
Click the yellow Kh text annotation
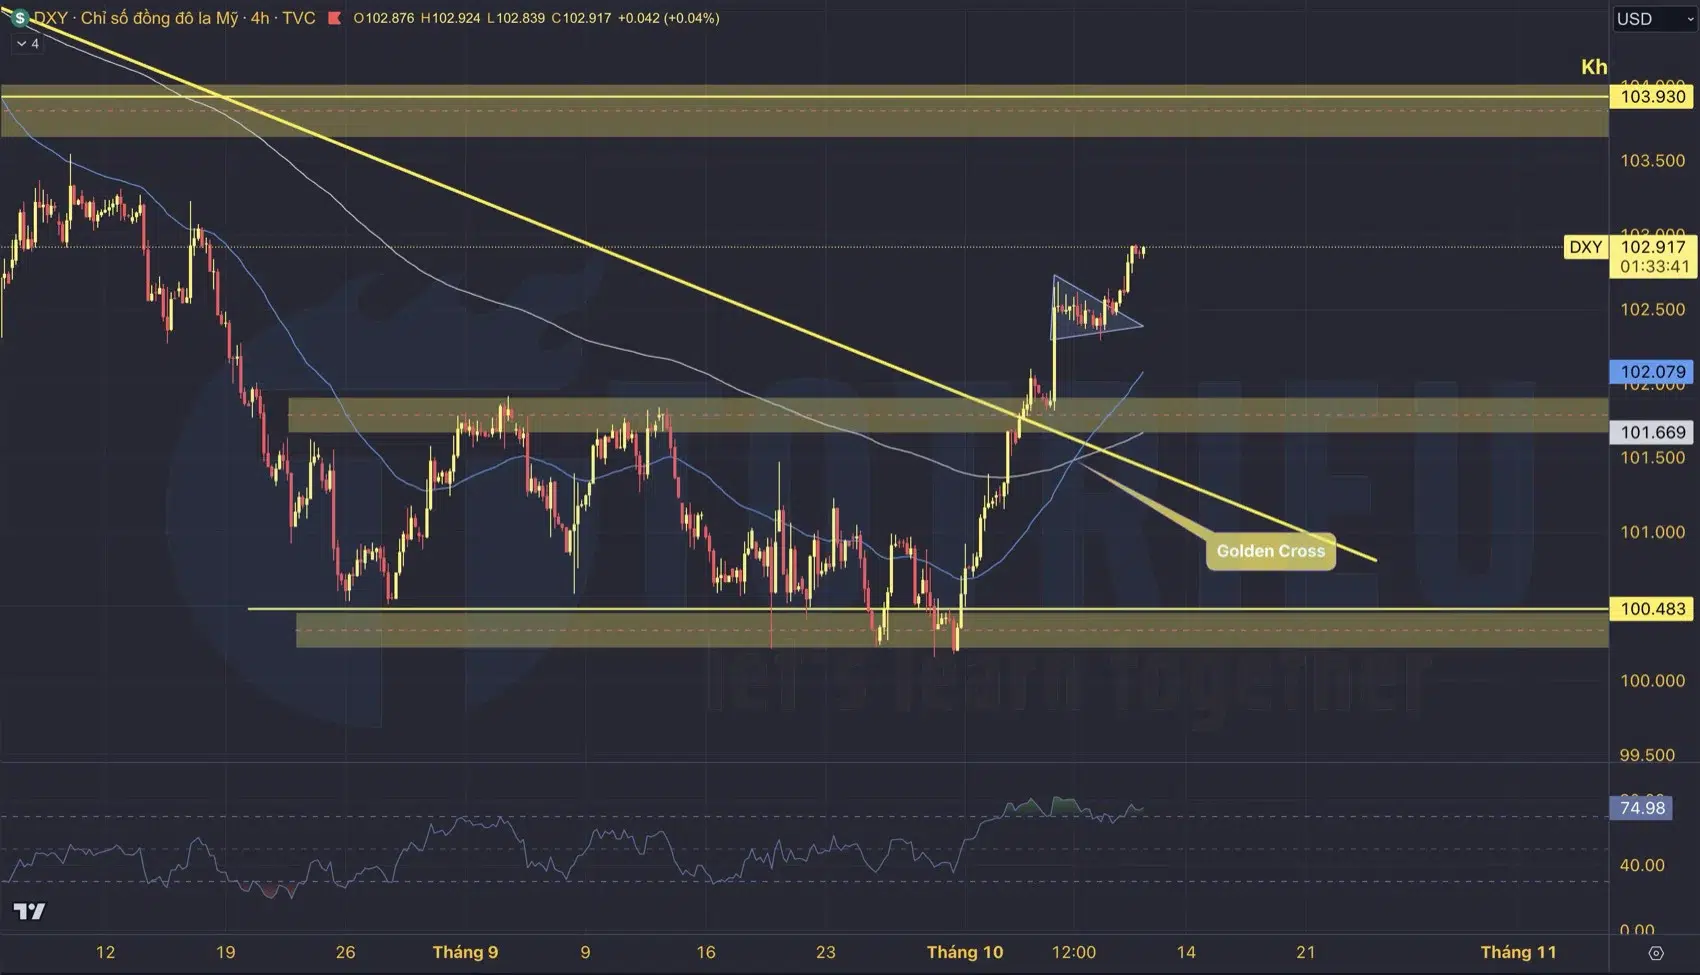1594,67
